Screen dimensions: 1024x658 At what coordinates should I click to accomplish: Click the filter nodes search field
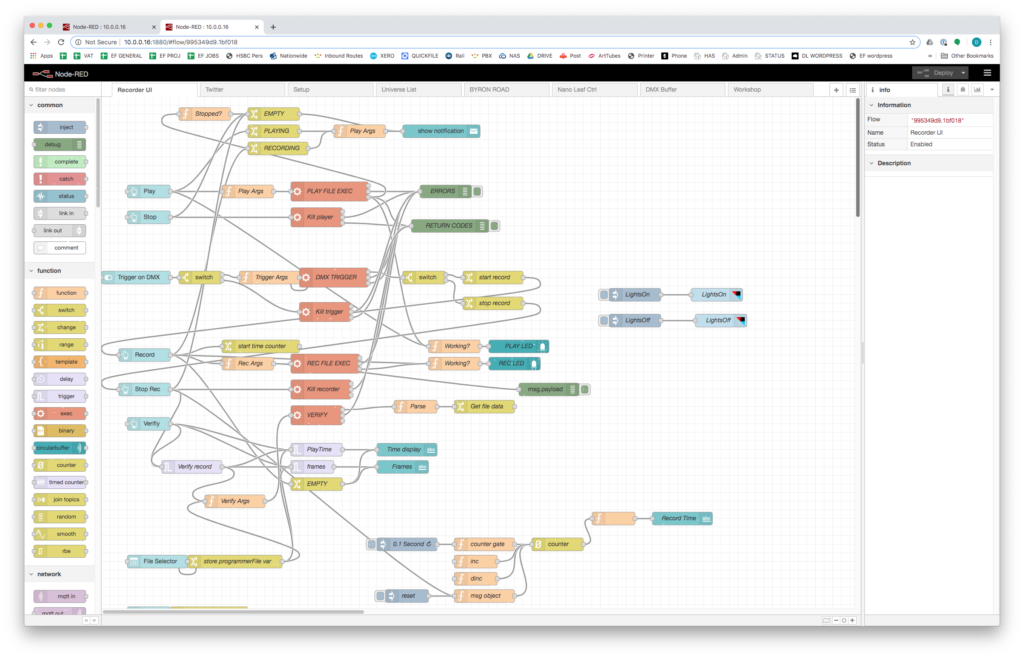pyautogui.click(x=55, y=88)
